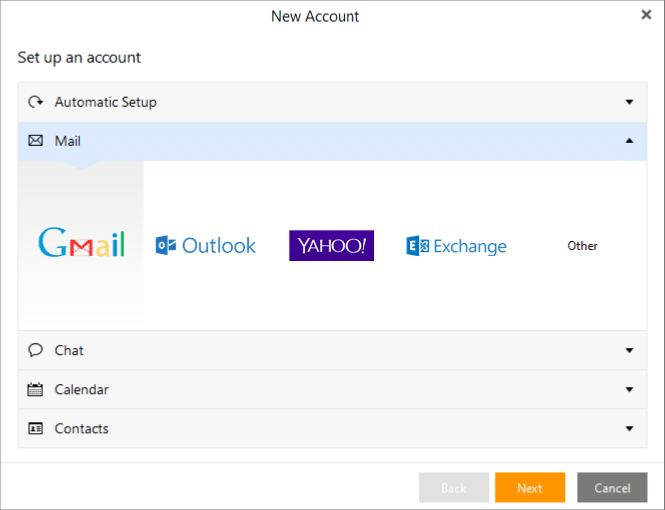Choose the Other mail provider option
The image size is (665, 510).
(582, 246)
